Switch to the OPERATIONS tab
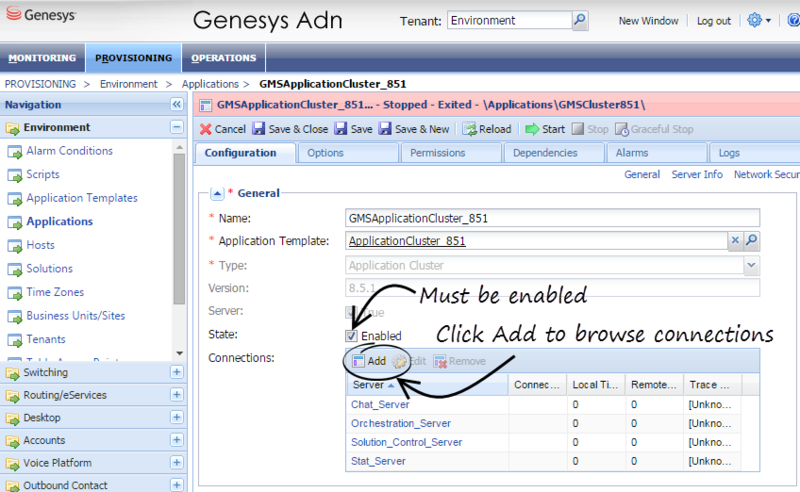This screenshot has width=800, height=492. (x=223, y=58)
